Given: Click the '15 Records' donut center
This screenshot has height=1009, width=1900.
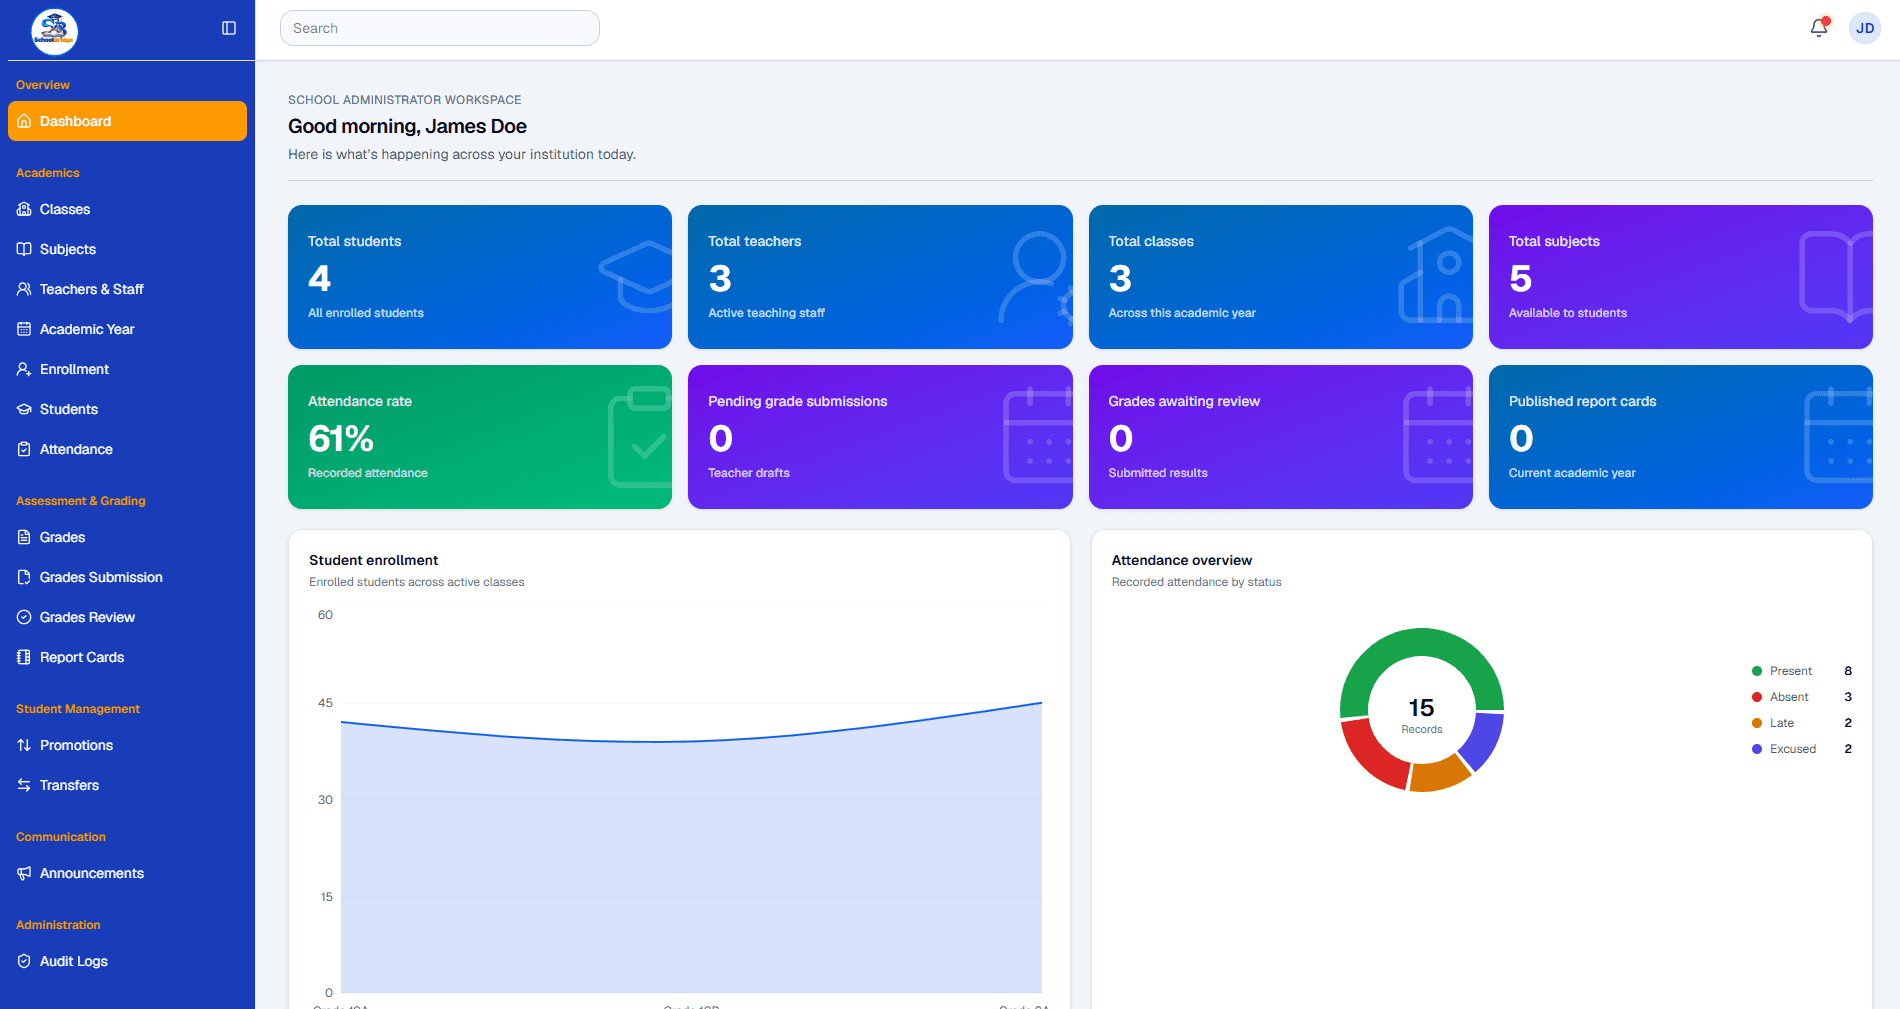Looking at the screenshot, I should point(1422,714).
